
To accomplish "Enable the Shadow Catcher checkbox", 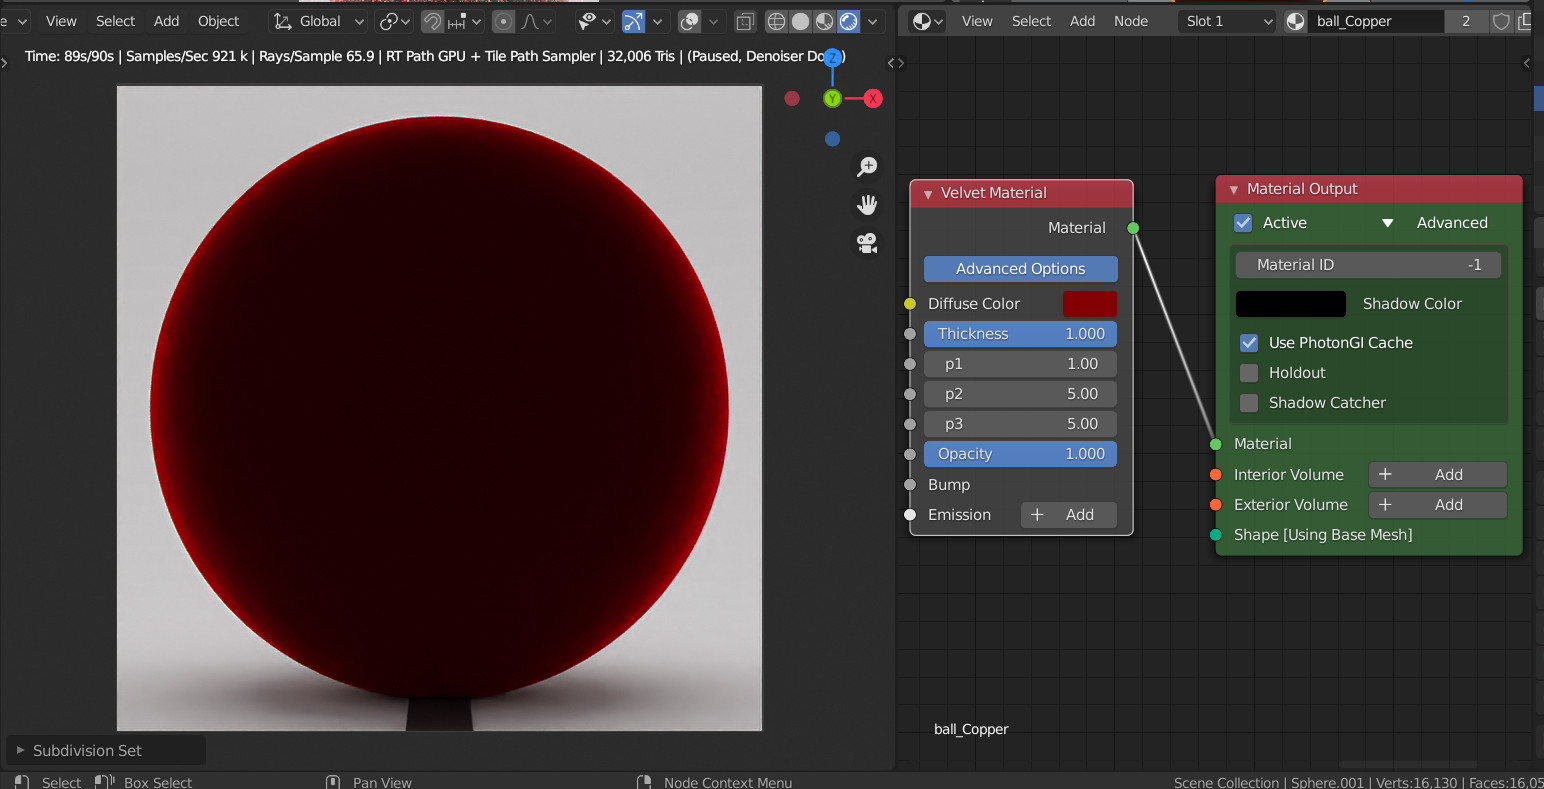I will (x=1249, y=403).
